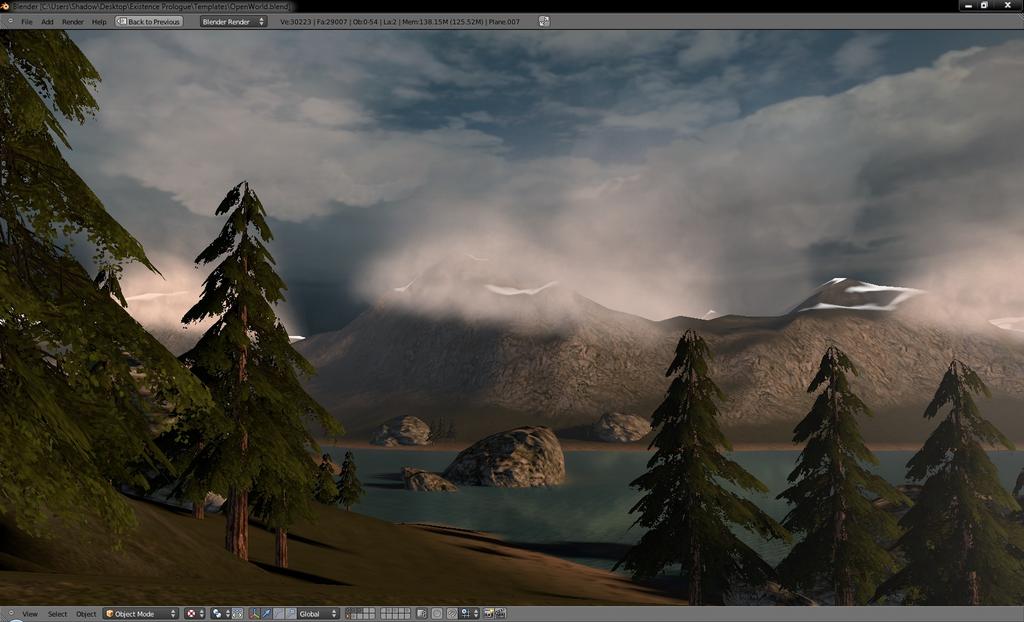The width and height of the screenshot is (1024, 622).
Task: Open the Help menu
Action: pyautogui.click(x=99, y=22)
